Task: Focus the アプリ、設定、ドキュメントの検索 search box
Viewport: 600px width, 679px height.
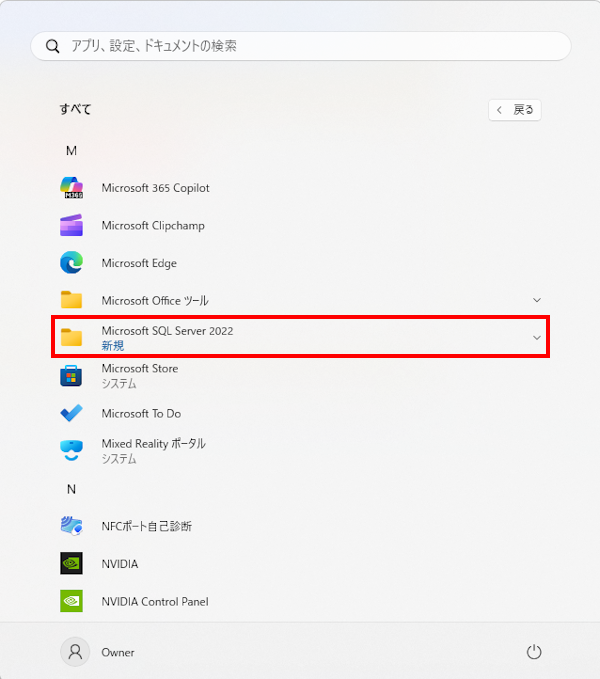Action: click(301, 46)
